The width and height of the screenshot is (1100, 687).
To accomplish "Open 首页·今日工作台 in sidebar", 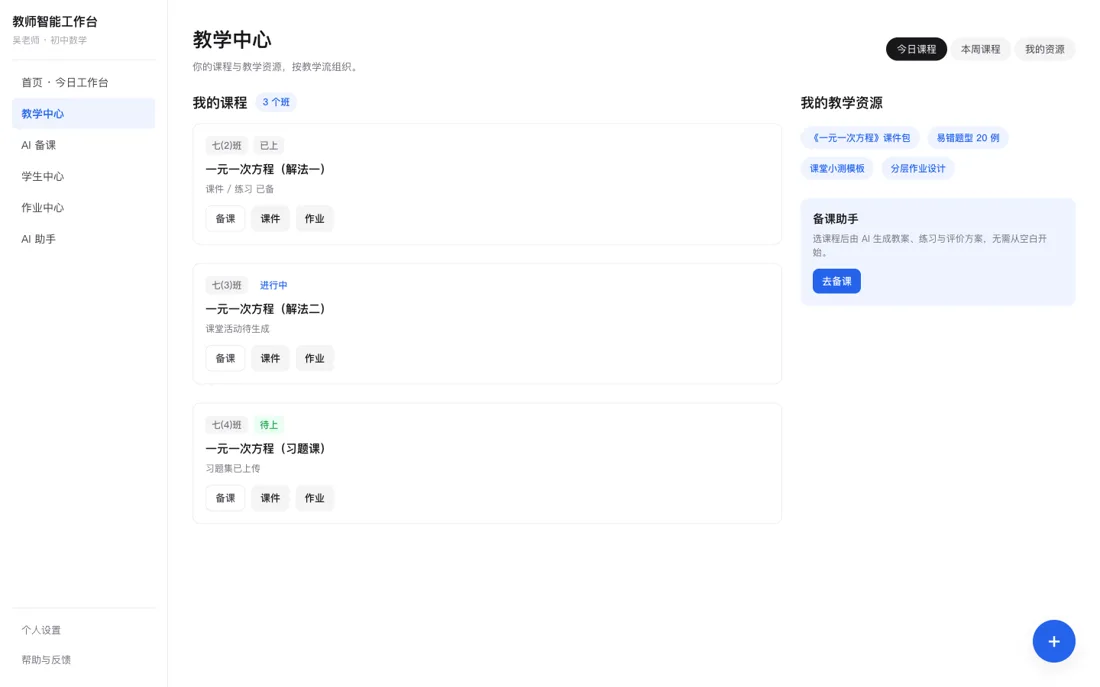I will point(83,82).
